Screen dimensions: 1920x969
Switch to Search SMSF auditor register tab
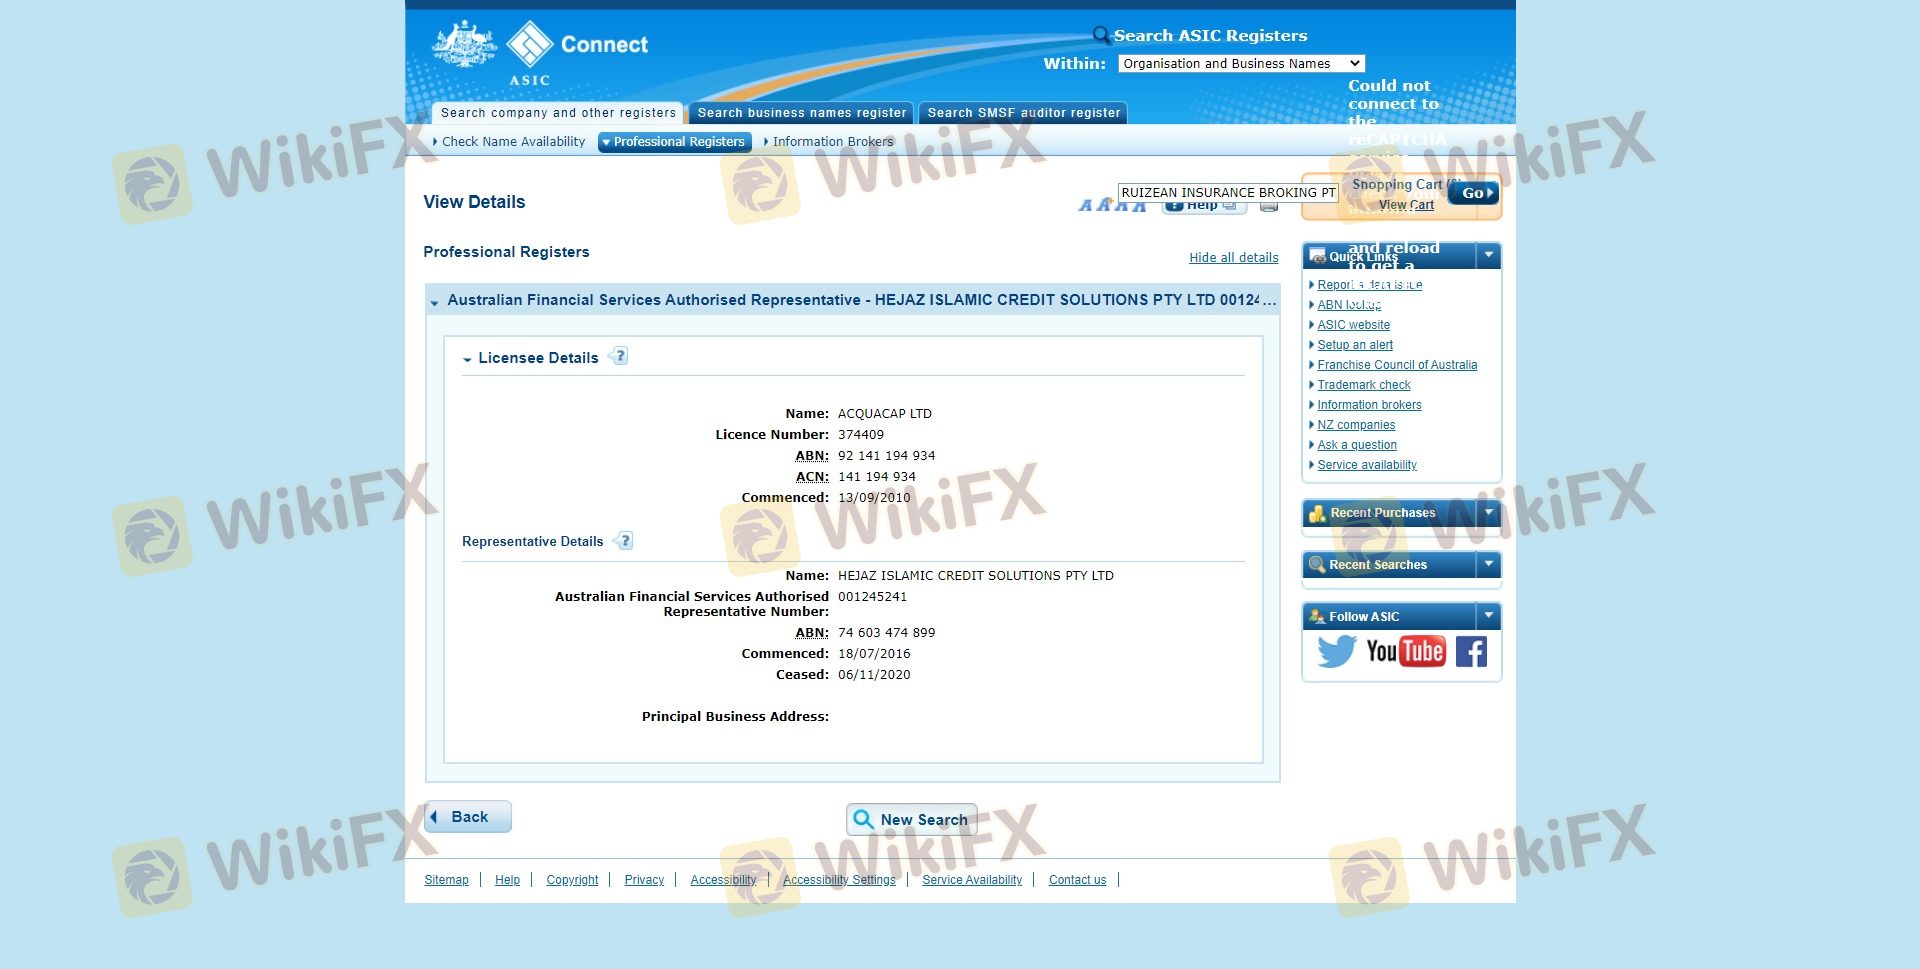tap(1023, 113)
